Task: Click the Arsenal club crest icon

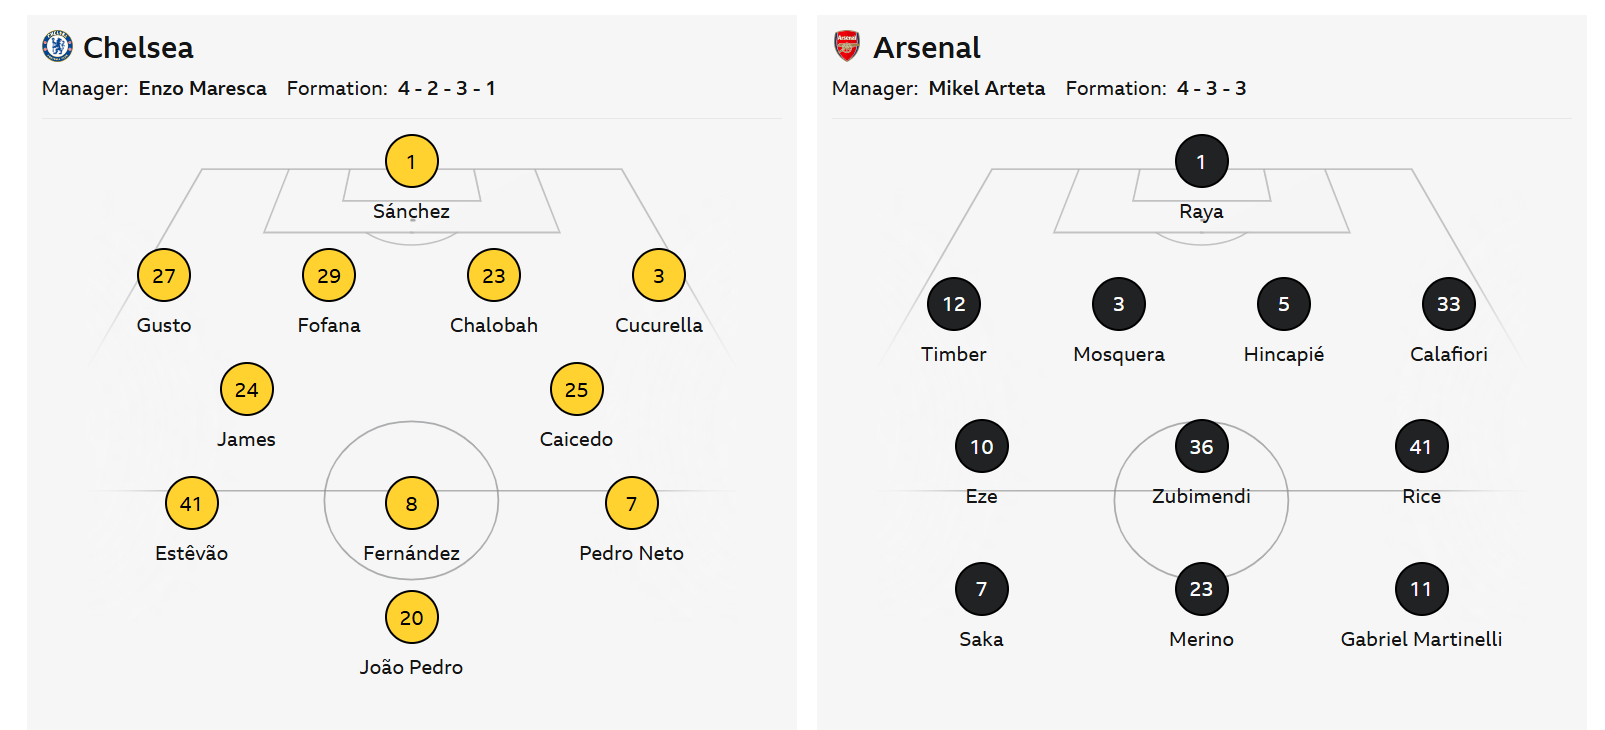Action: (846, 46)
